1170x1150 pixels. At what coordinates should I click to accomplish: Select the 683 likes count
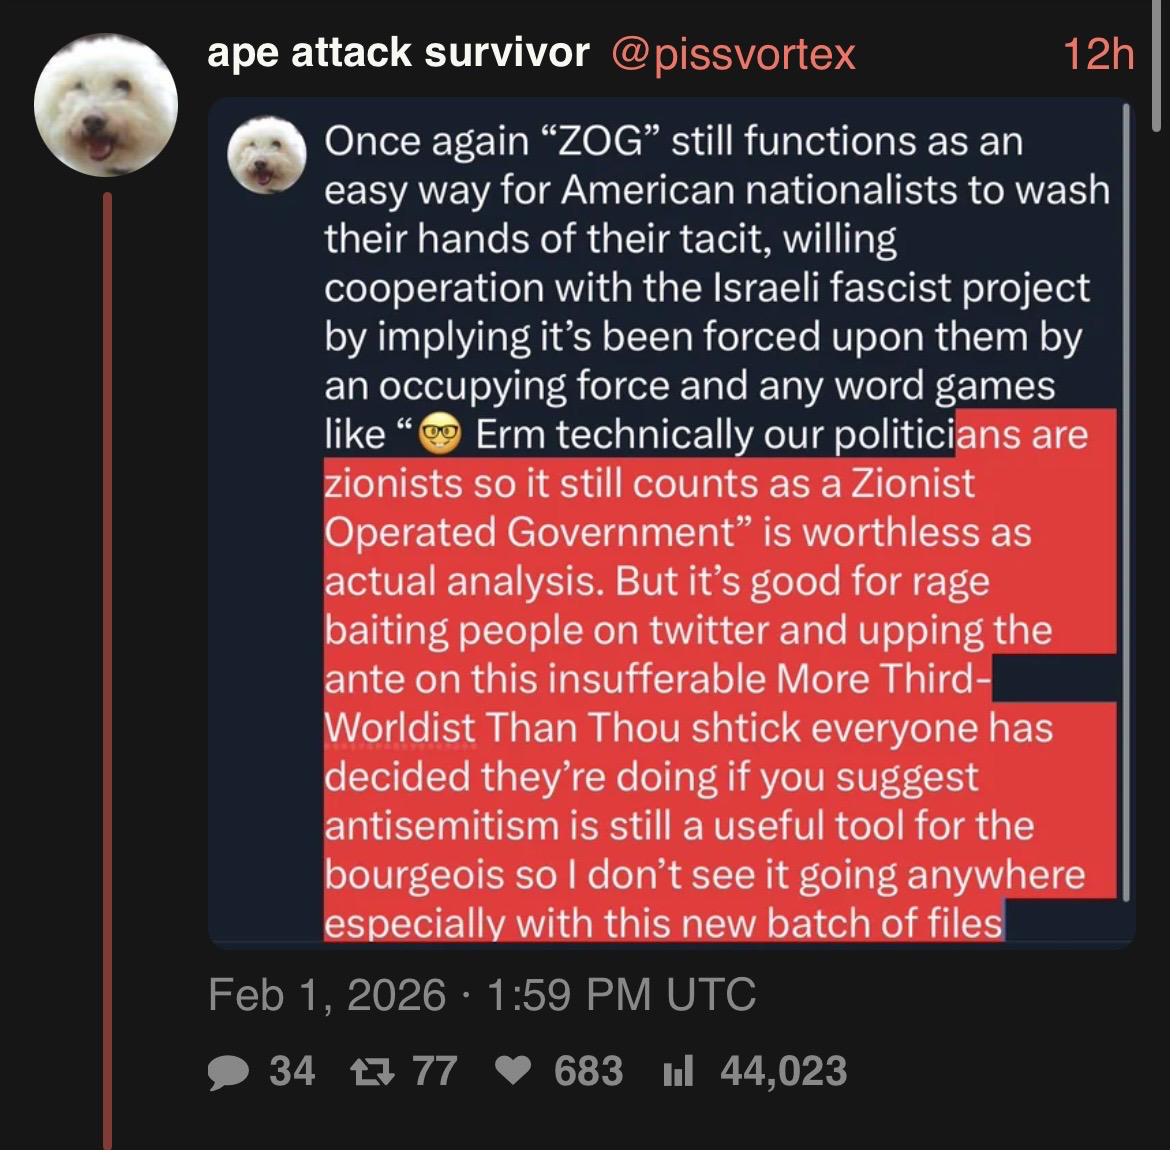[x=588, y=1071]
